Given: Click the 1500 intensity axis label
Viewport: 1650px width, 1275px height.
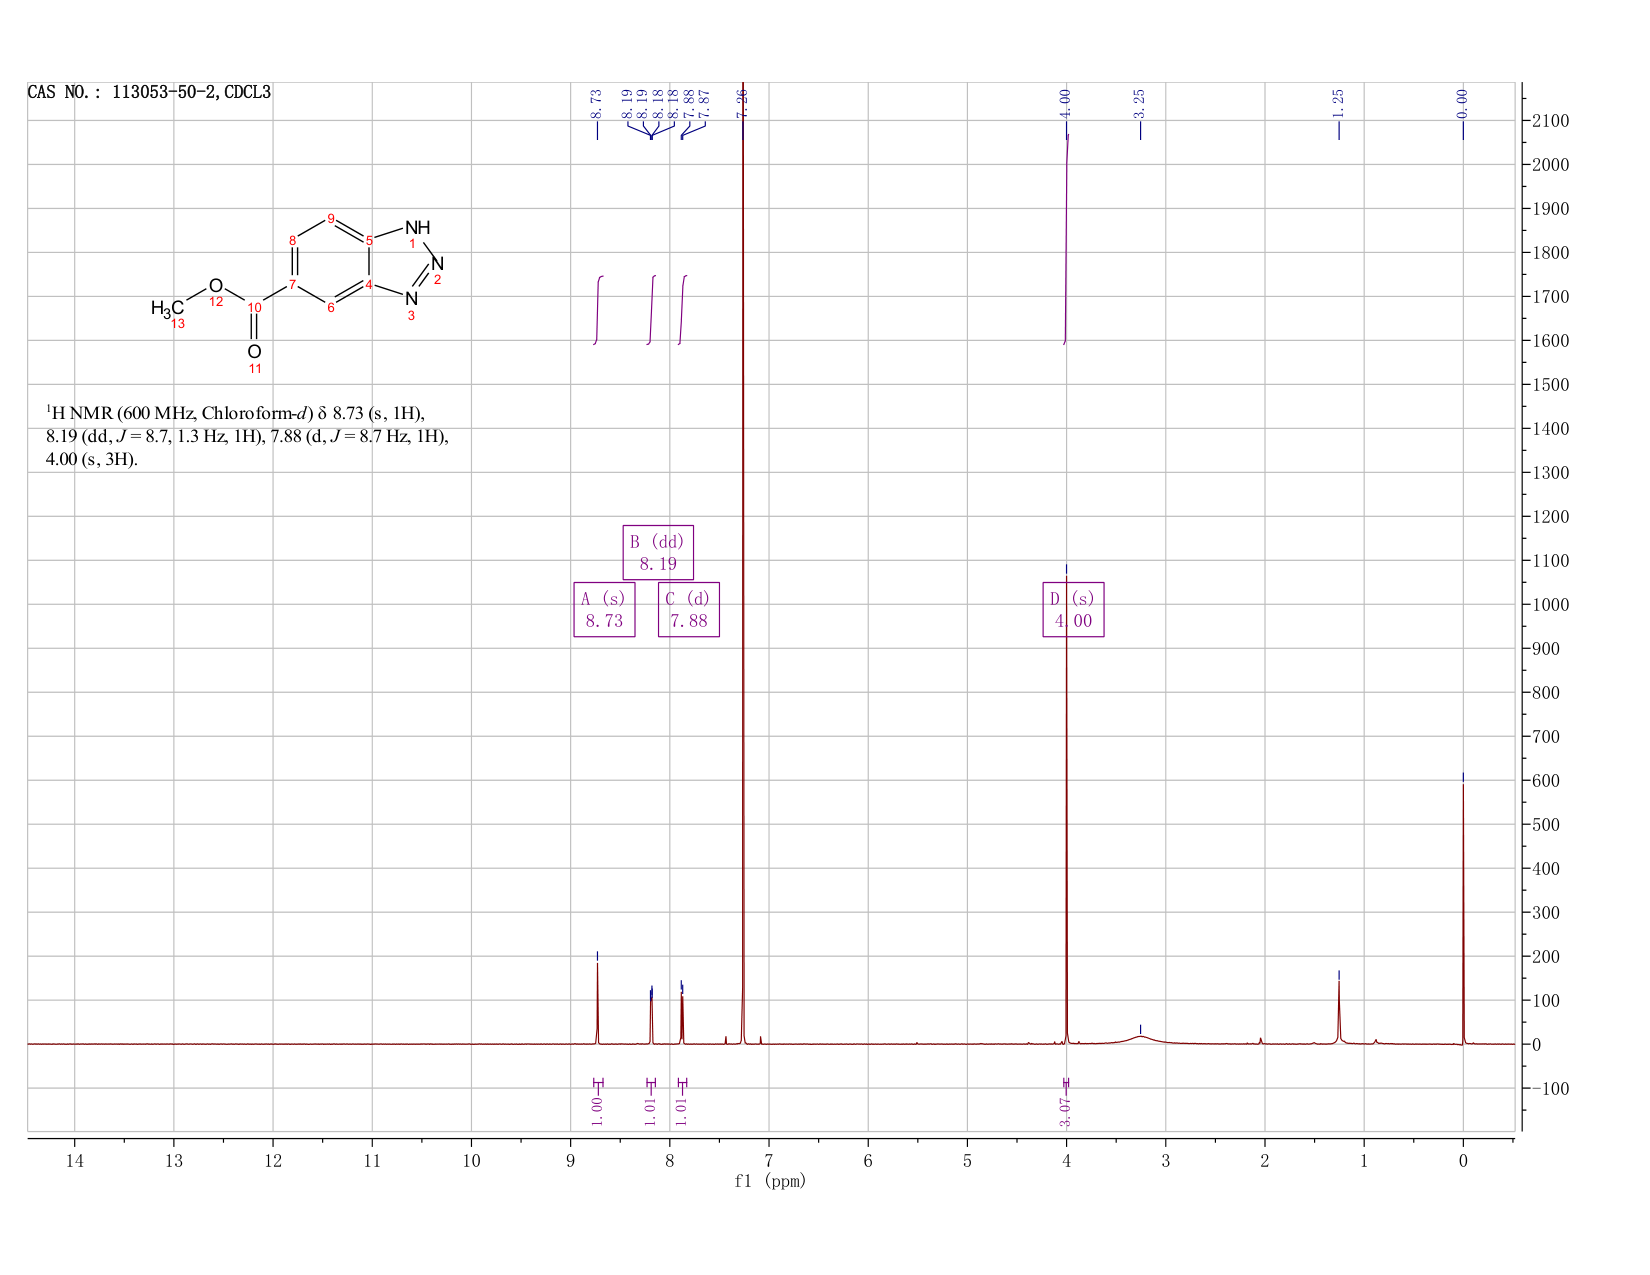Looking at the screenshot, I should (1550, 385).
